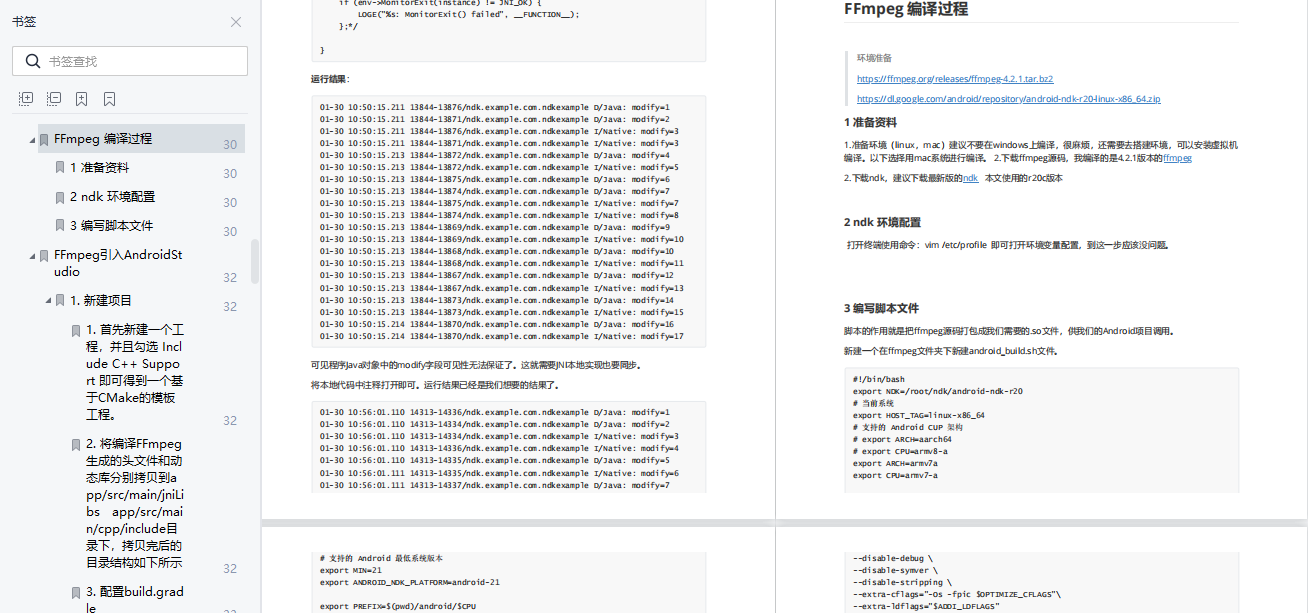Click bookmark icon beside 3 编写脚本文件

[x=60, y=226]
